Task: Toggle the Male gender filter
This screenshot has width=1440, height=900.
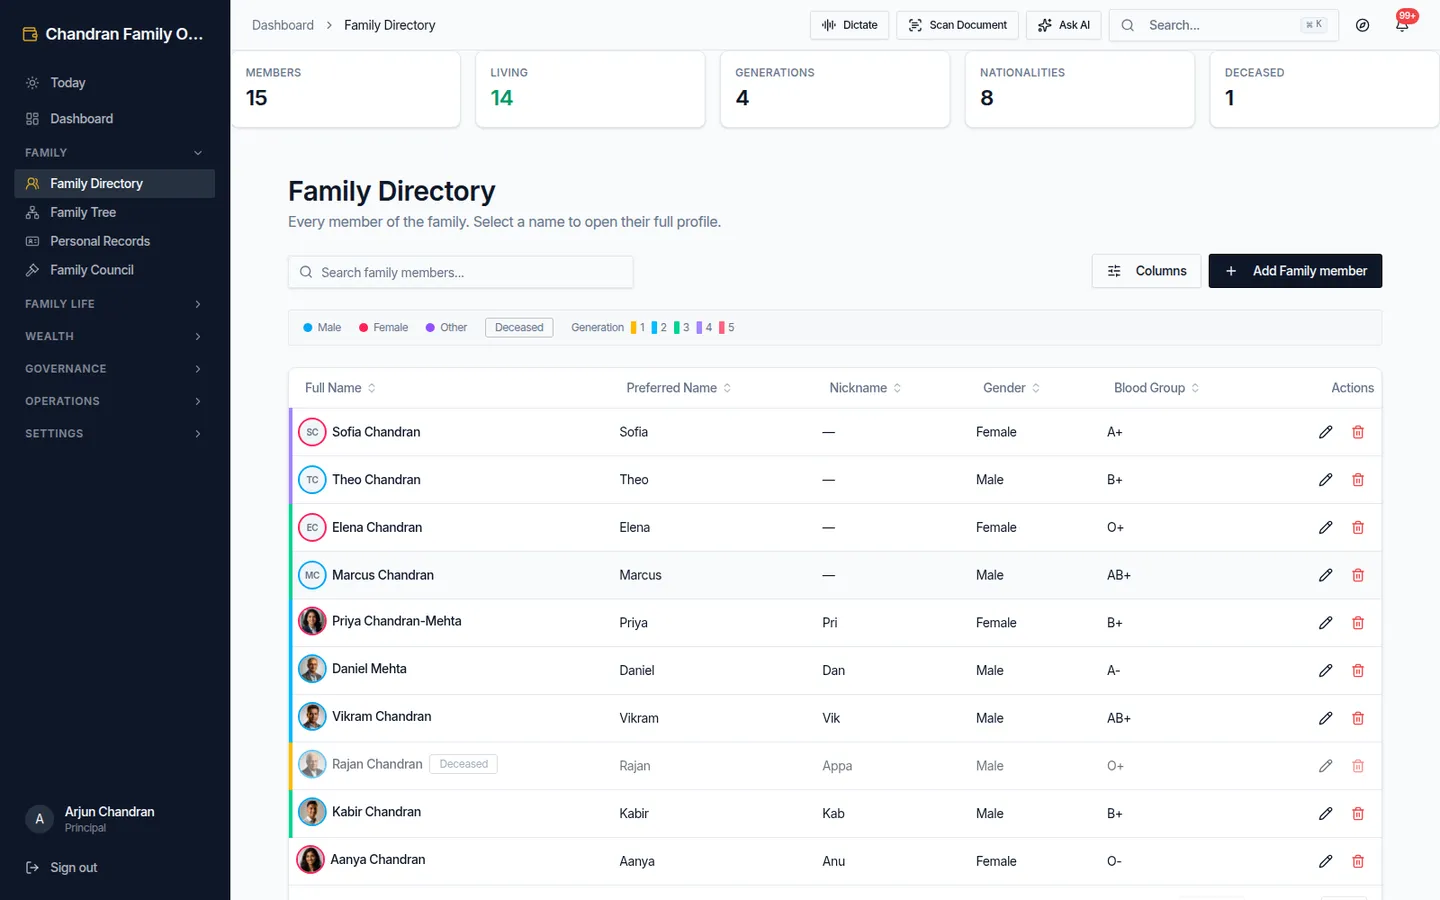Action: [x=322, y=328]
